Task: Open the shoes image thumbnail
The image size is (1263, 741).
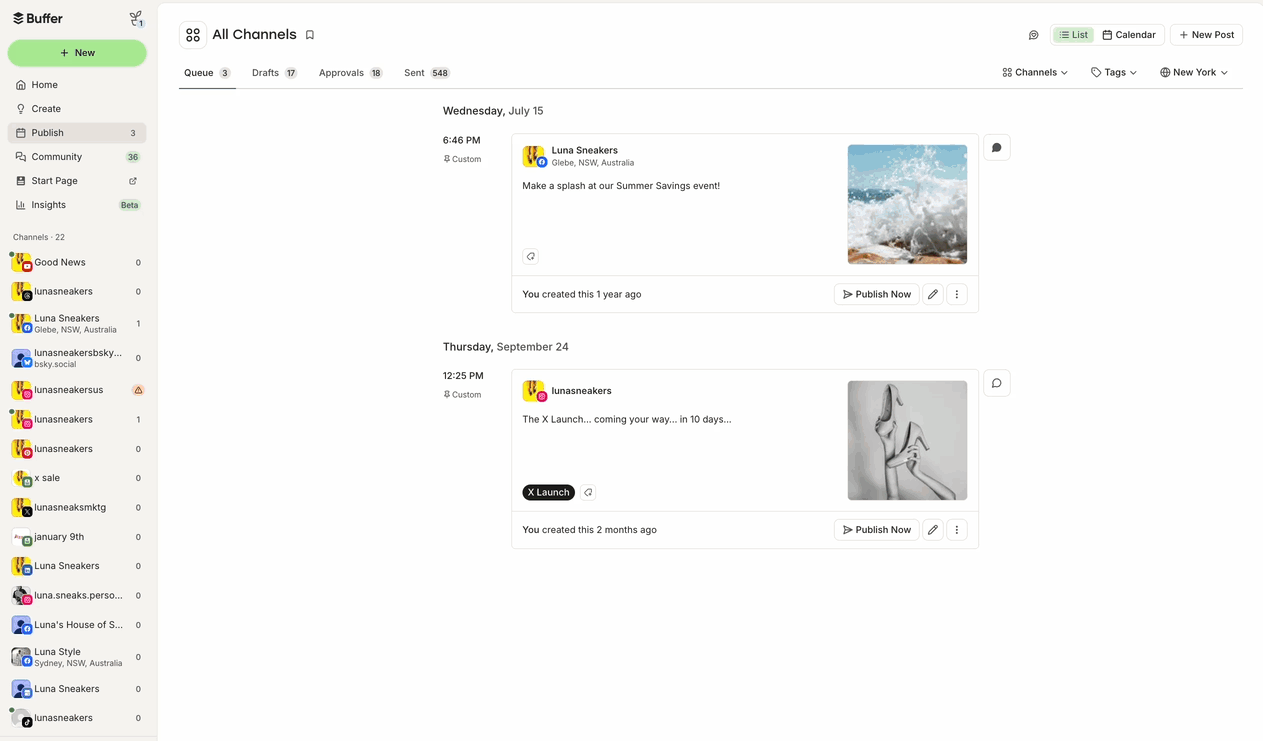Action: click(x=907, y=440)
